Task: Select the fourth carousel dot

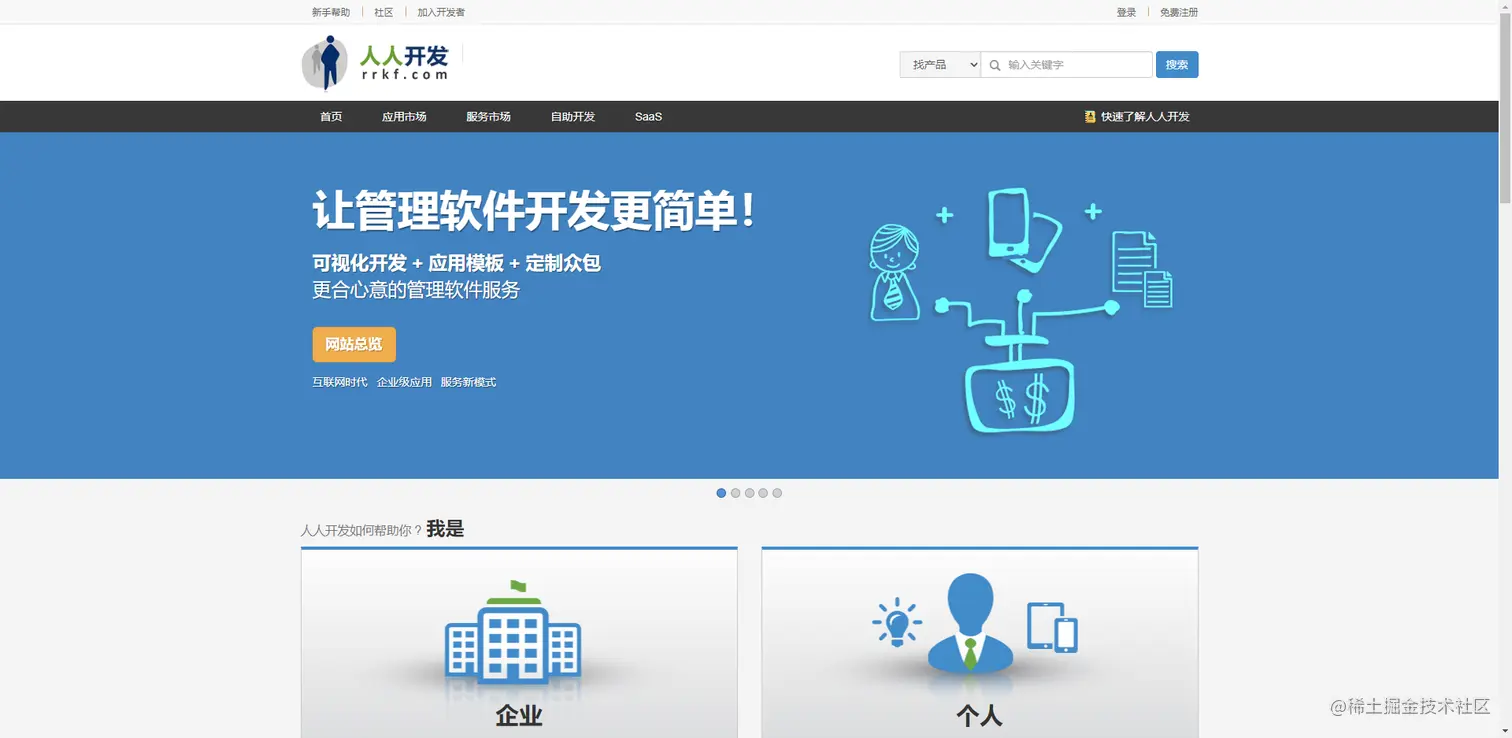Action: coord(763,493)
